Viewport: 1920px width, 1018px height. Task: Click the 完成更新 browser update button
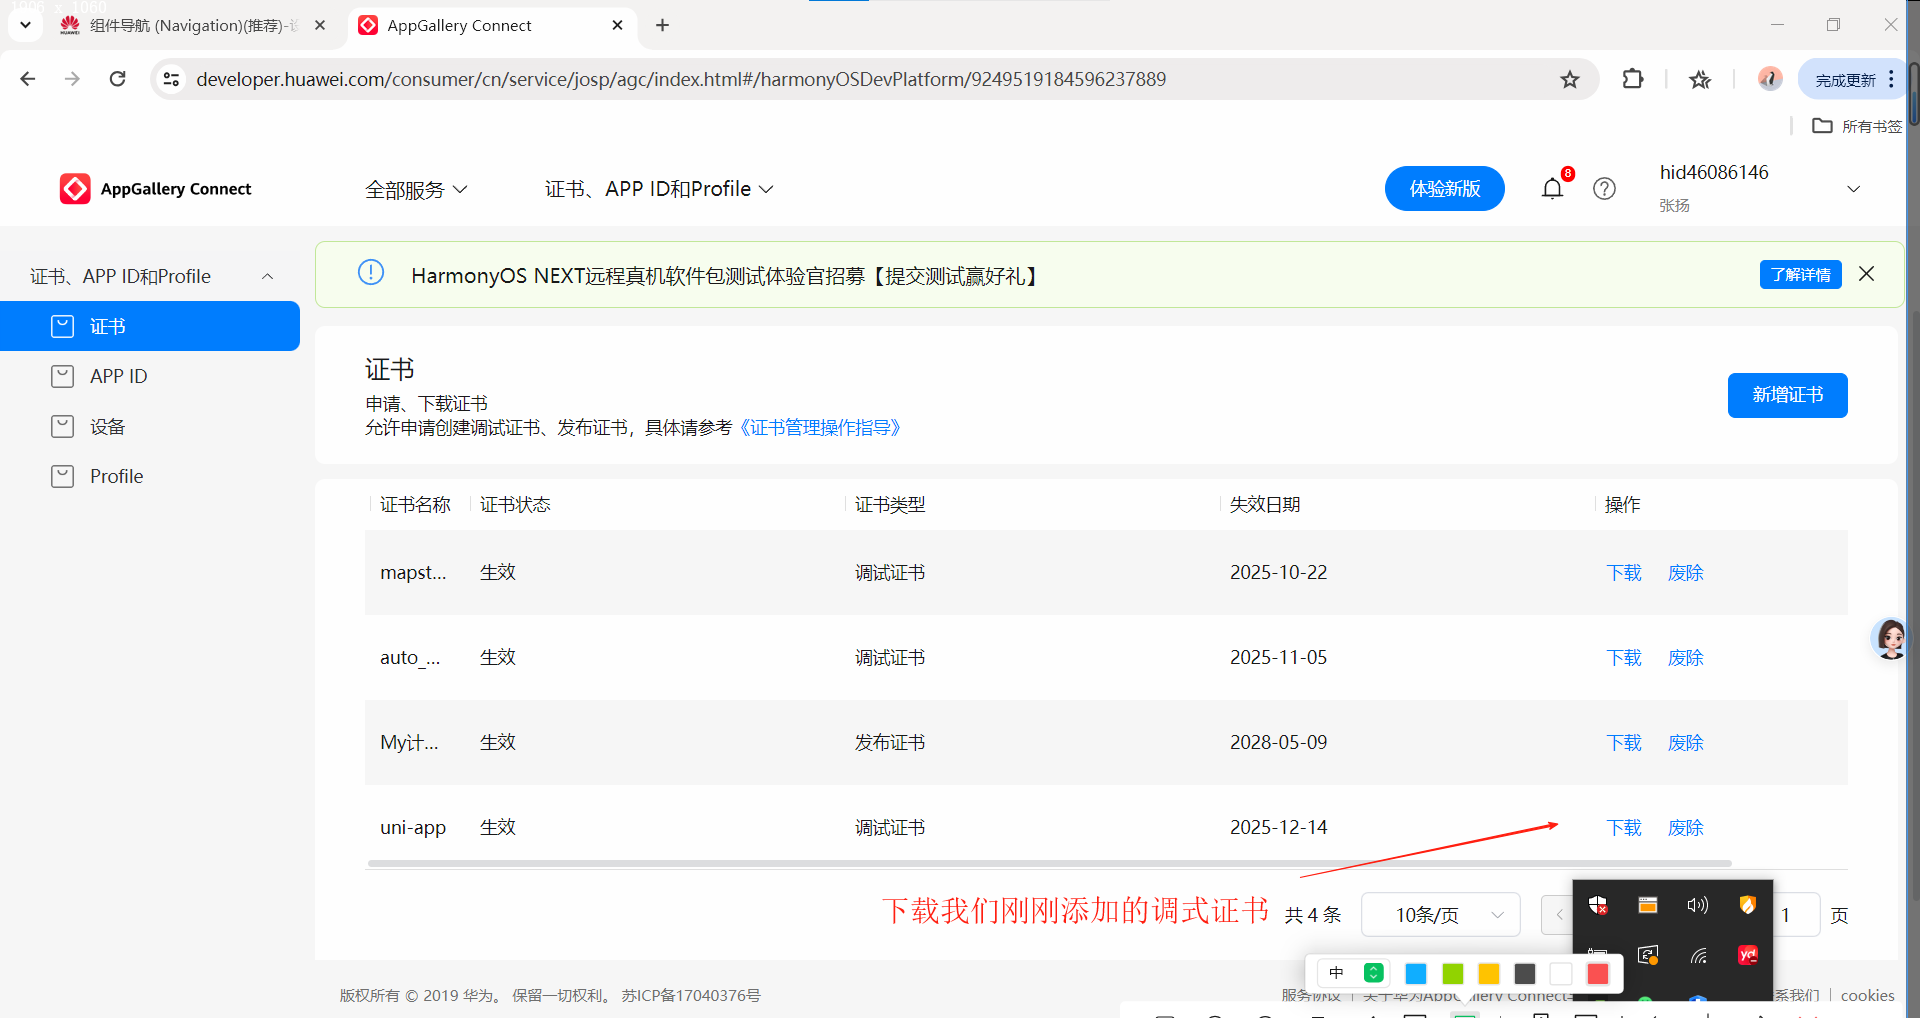[x=1845, y=79]
